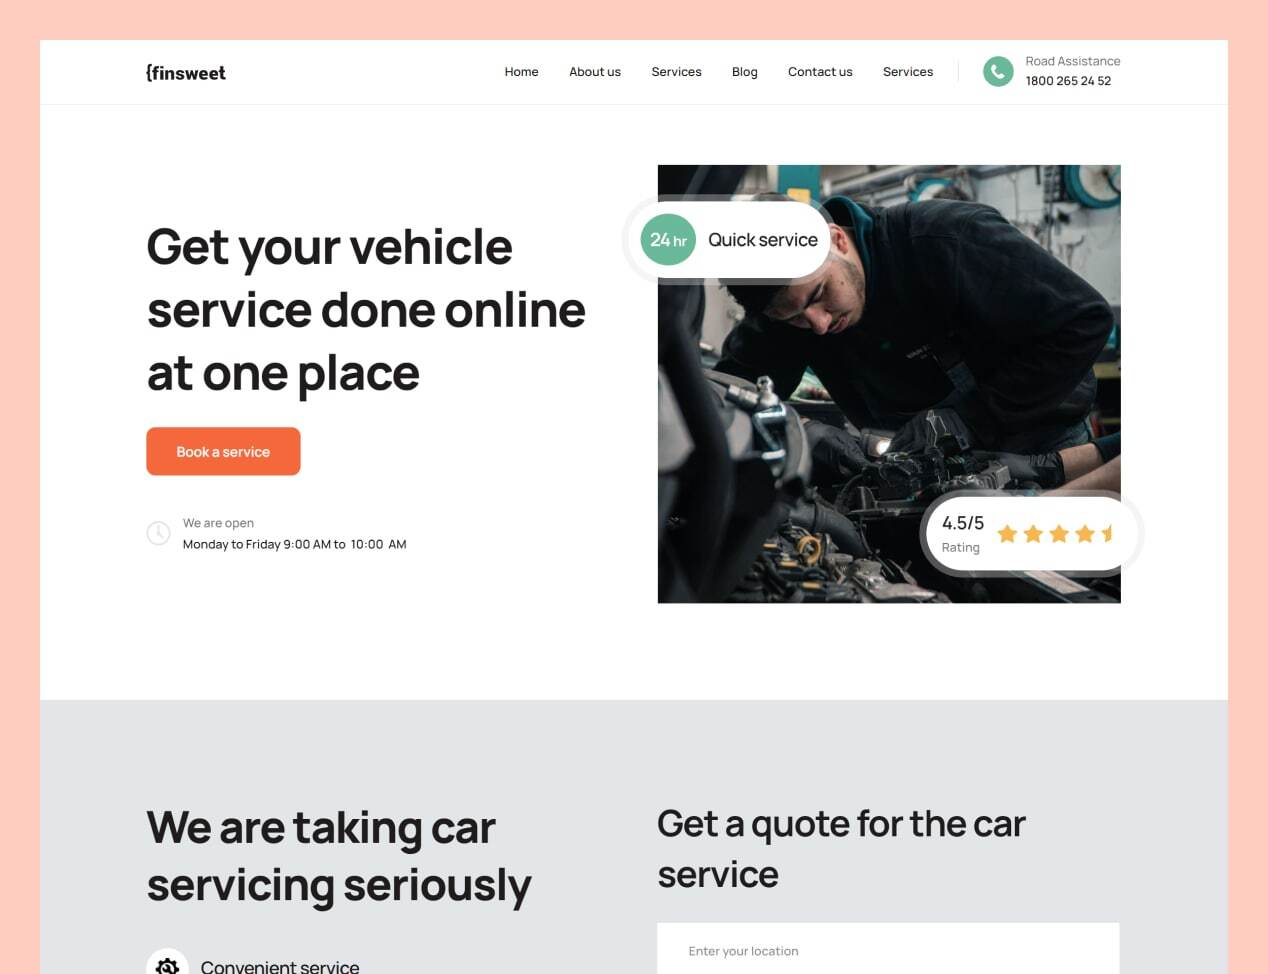Click the clock icon beside opening hours
Image resolution: width=1268 pixels, height=974 pixels.
coord(158,533)
